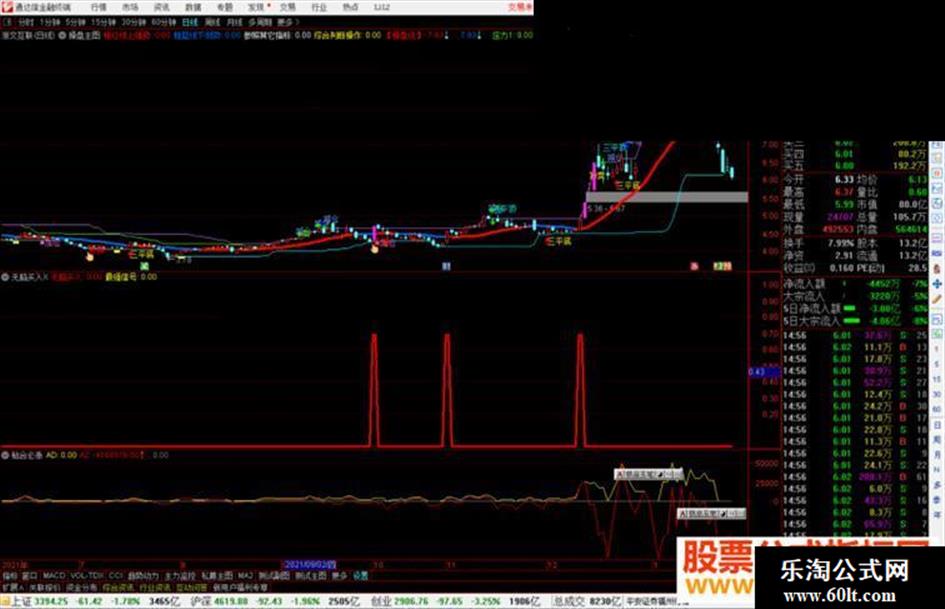Click the gear icon beside 仙台仑巷 indicator
This screenshot has height=609, width=945.
(x=5, y=455)
